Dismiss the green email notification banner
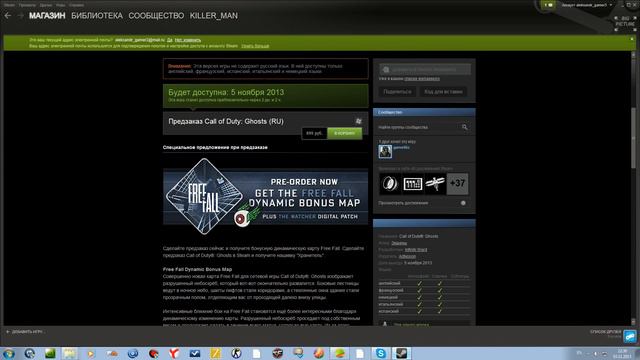 pos(632,39)
